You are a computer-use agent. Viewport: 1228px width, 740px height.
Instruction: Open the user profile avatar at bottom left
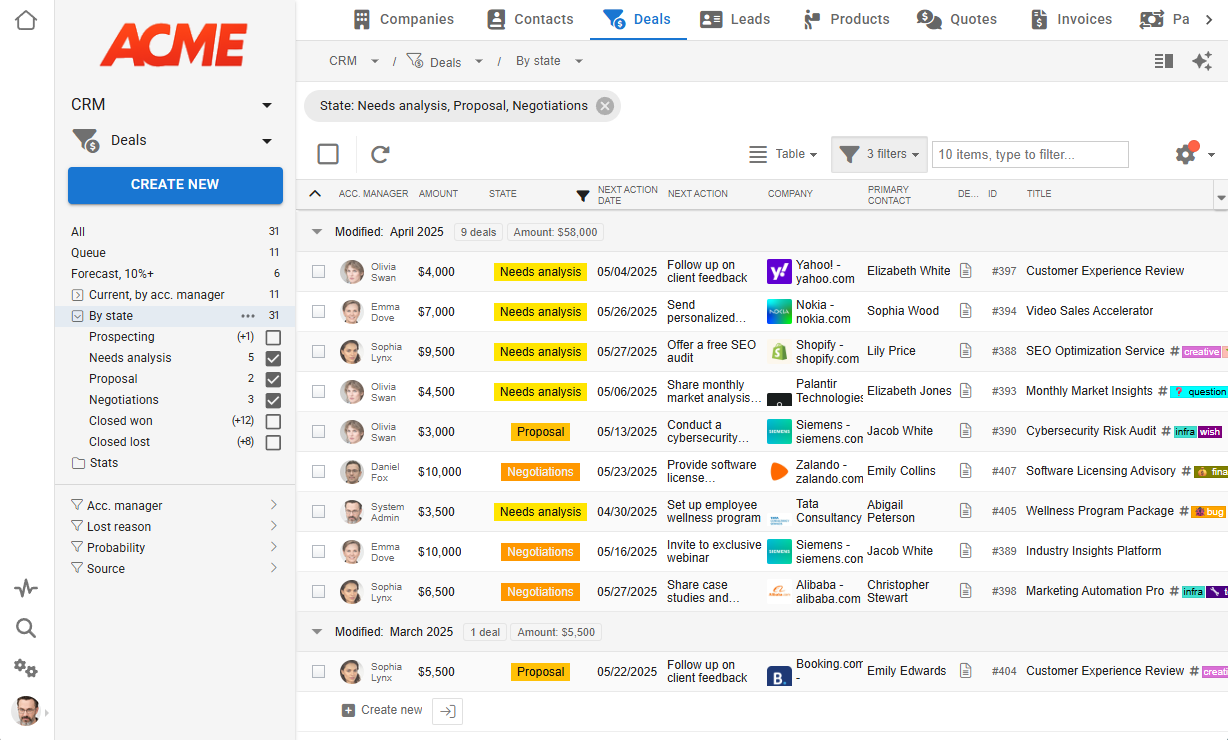tap(26, 711)
